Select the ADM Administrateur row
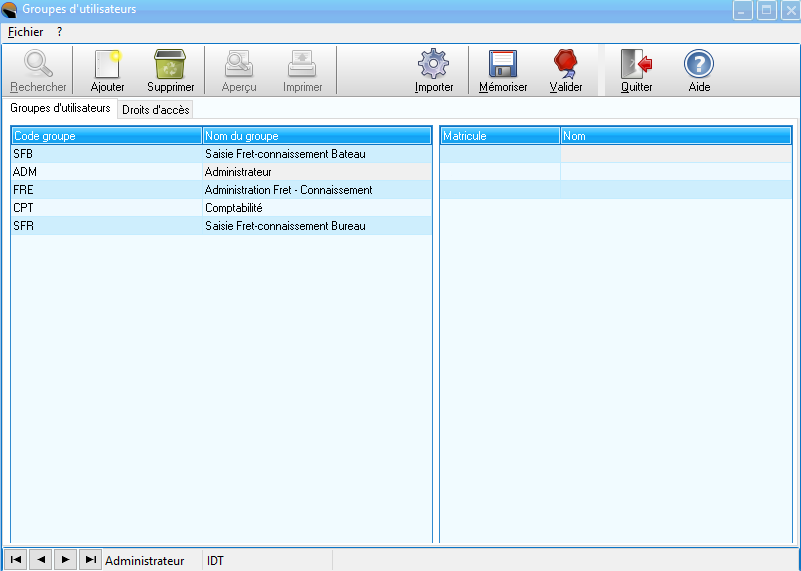 coord(233,172)
